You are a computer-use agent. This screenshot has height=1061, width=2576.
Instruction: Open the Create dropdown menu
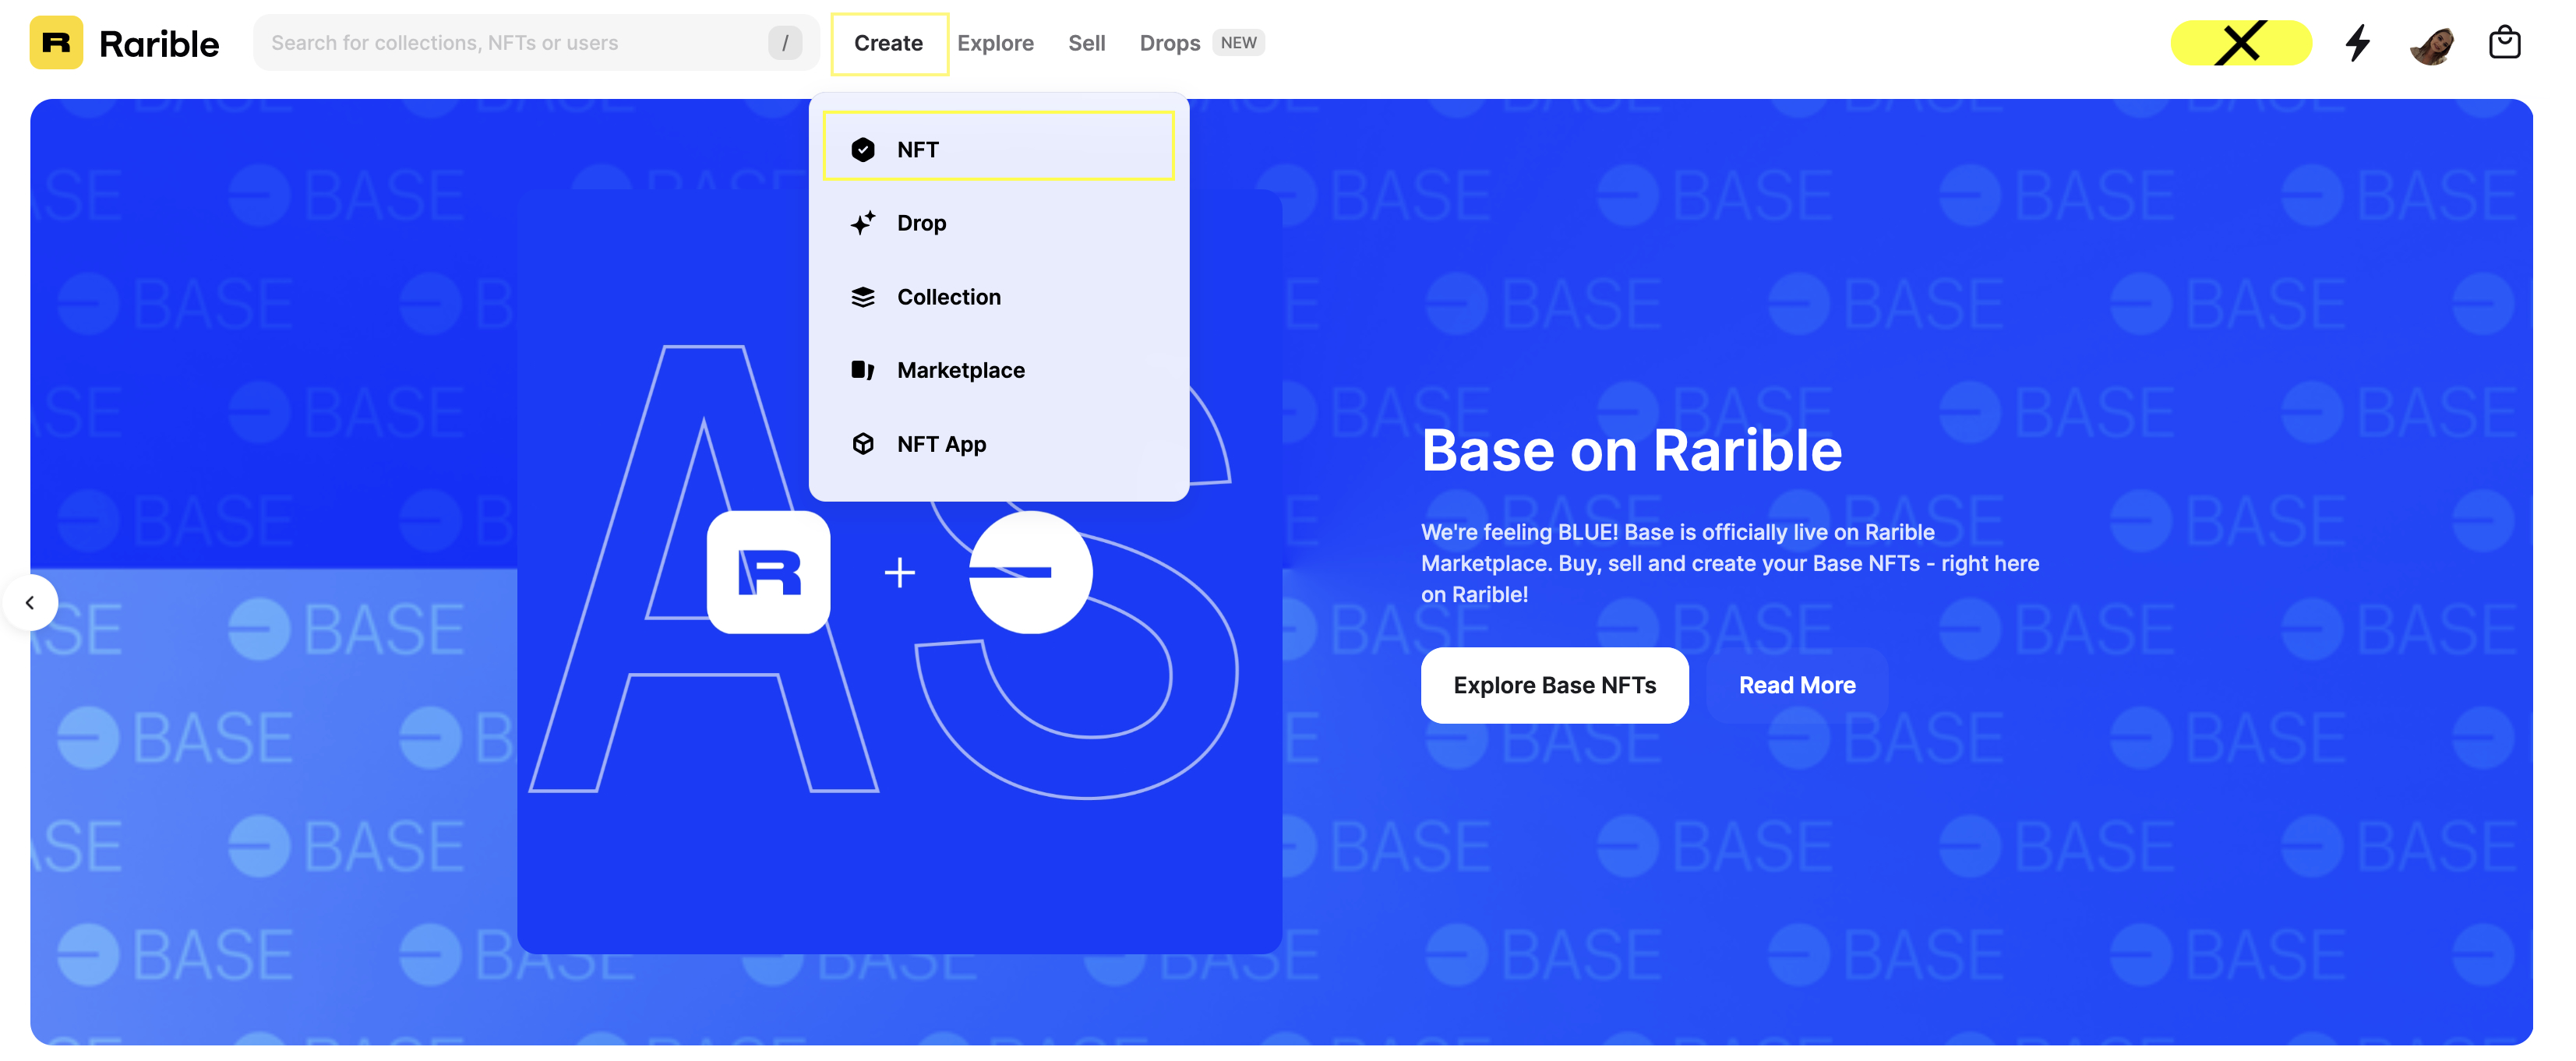click(889, 43)
